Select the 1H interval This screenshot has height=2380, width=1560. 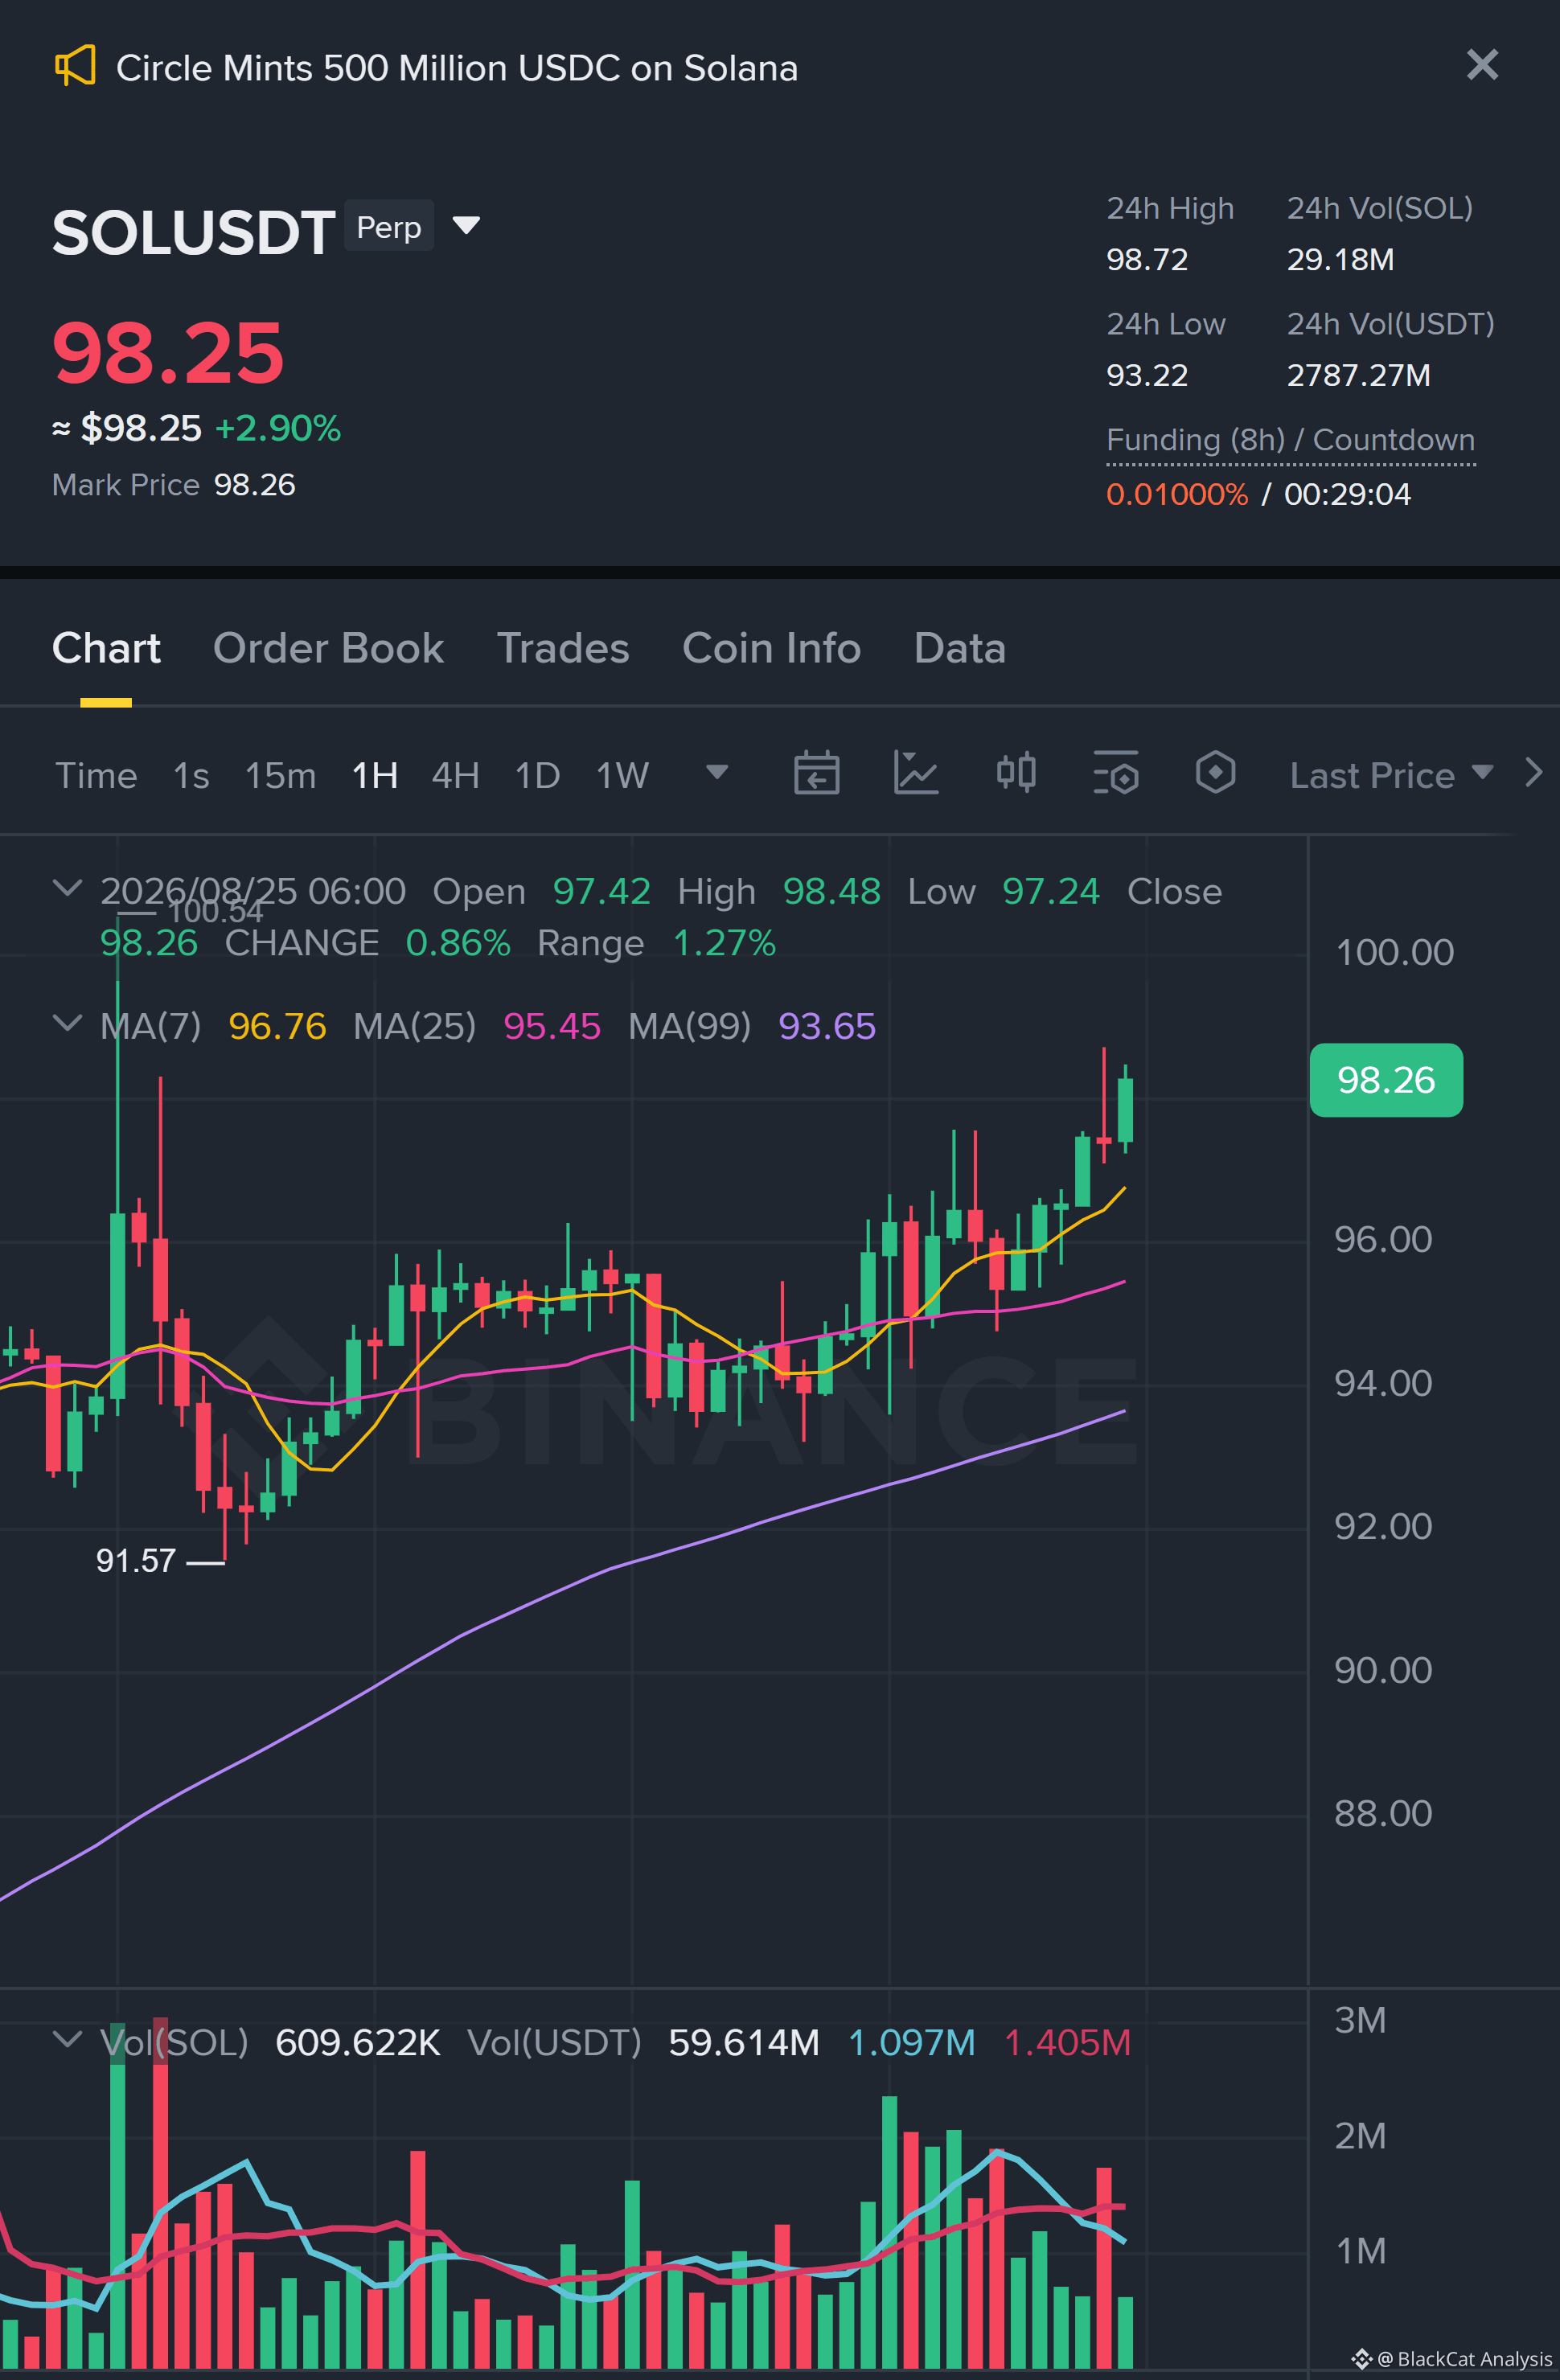[375, 775]
